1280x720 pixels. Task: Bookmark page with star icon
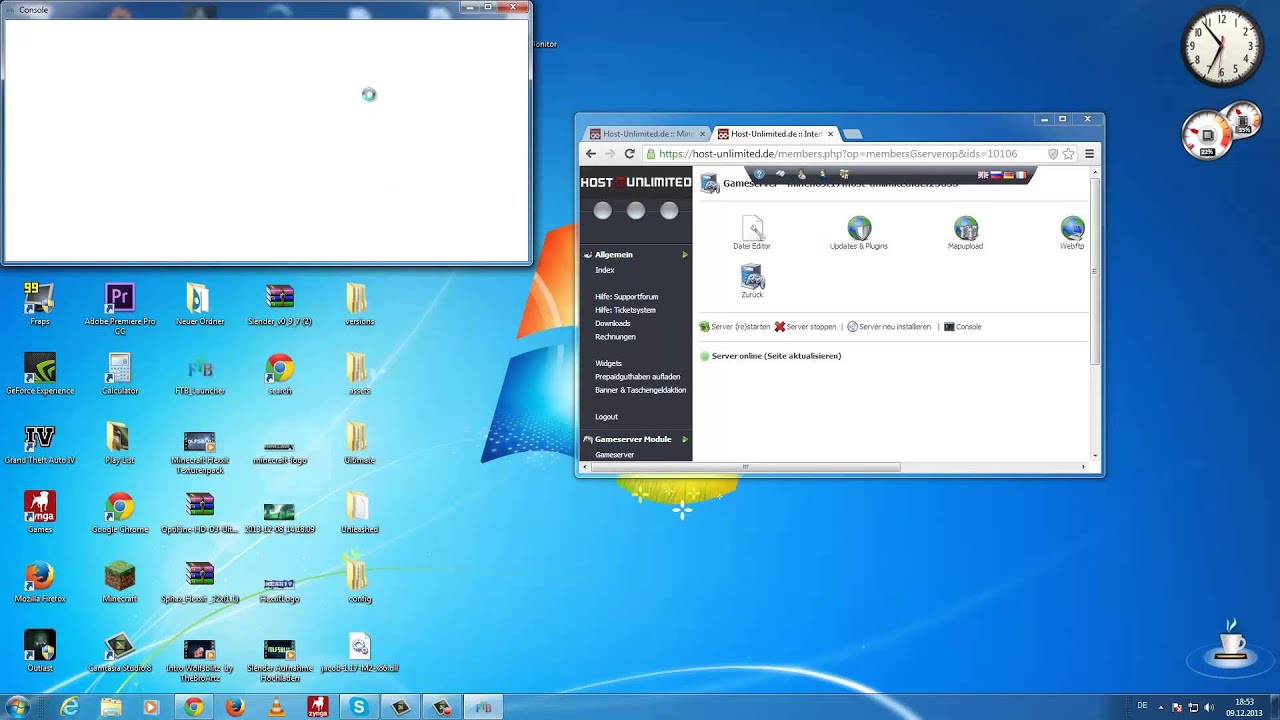point(1068,154)
